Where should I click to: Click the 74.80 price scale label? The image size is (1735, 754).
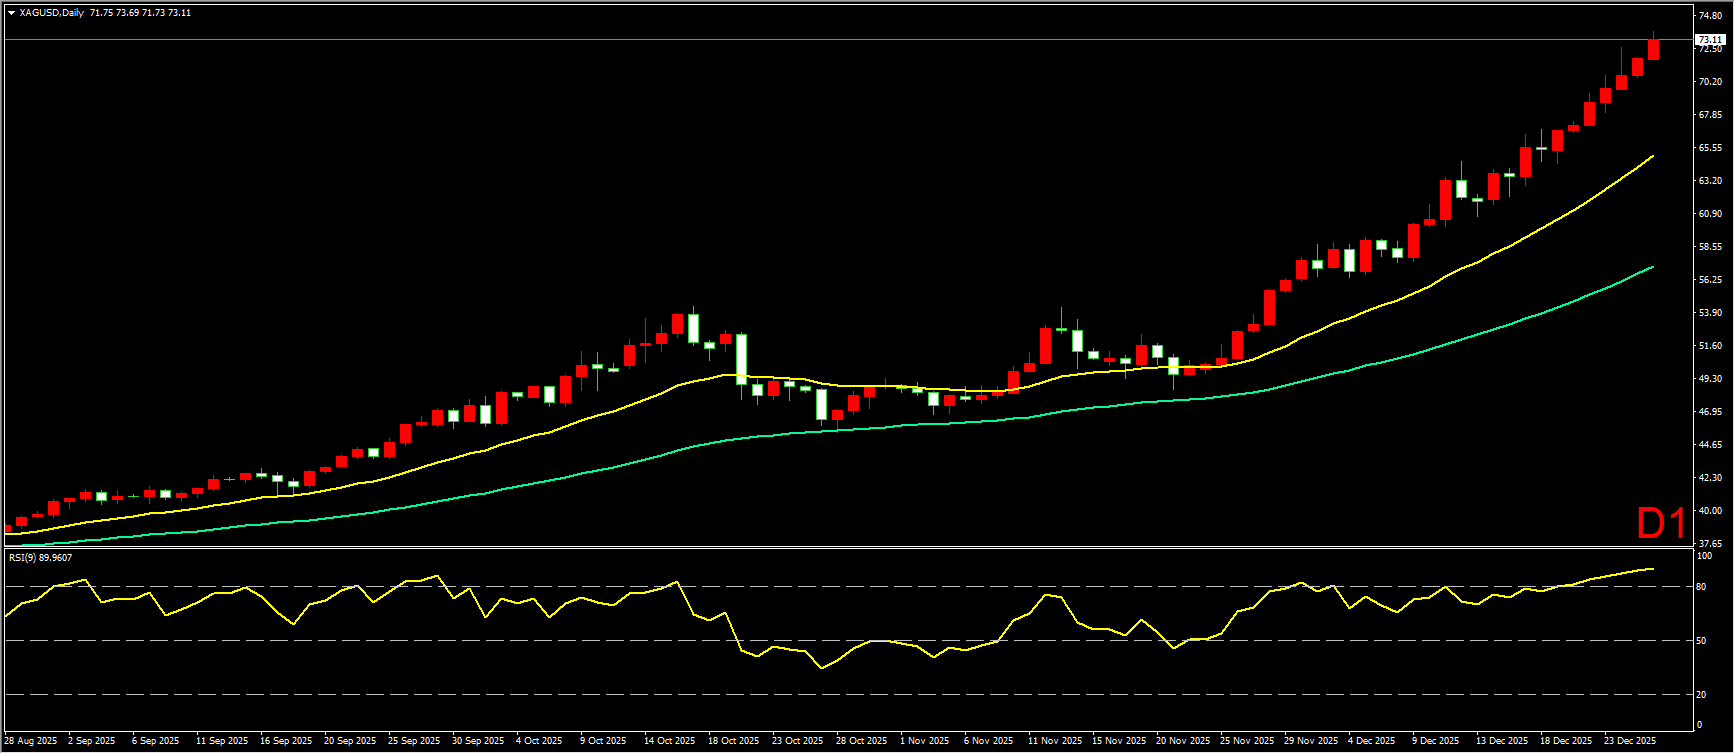[x=1709, y=16]
